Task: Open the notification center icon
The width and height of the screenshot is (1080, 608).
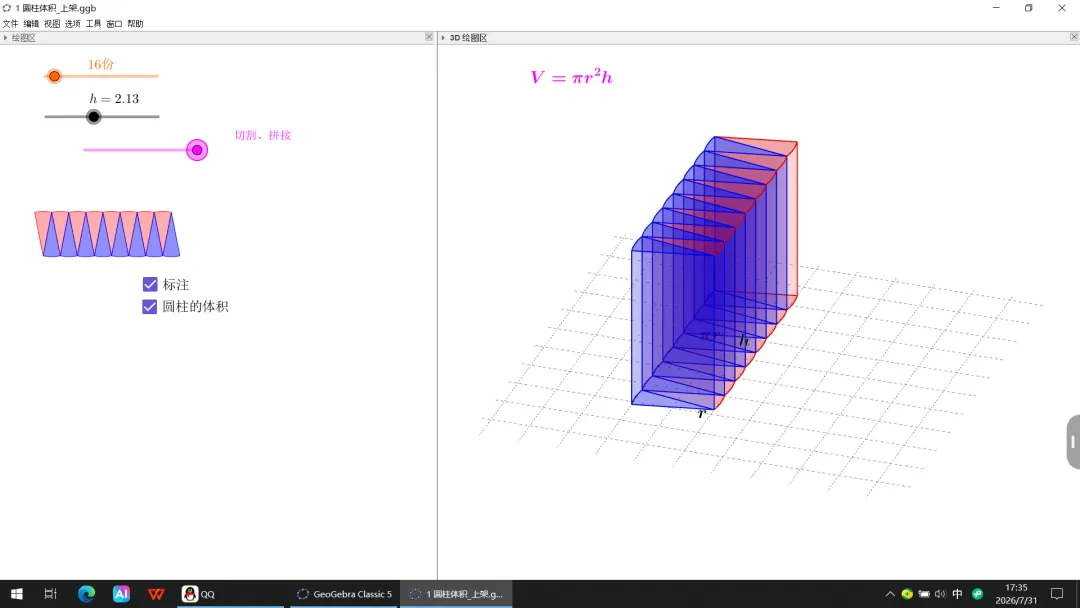Action: tap(1057, 594)
